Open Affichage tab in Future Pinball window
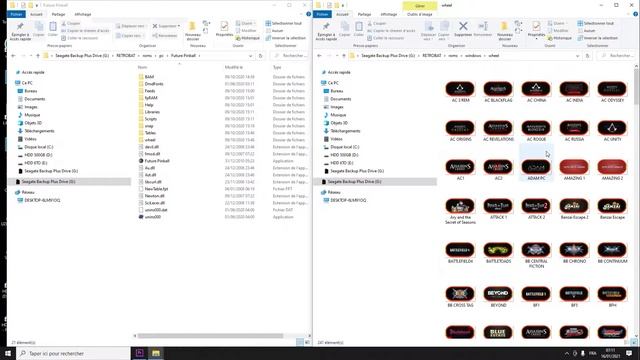640x360 pixels. pos(83,14)
